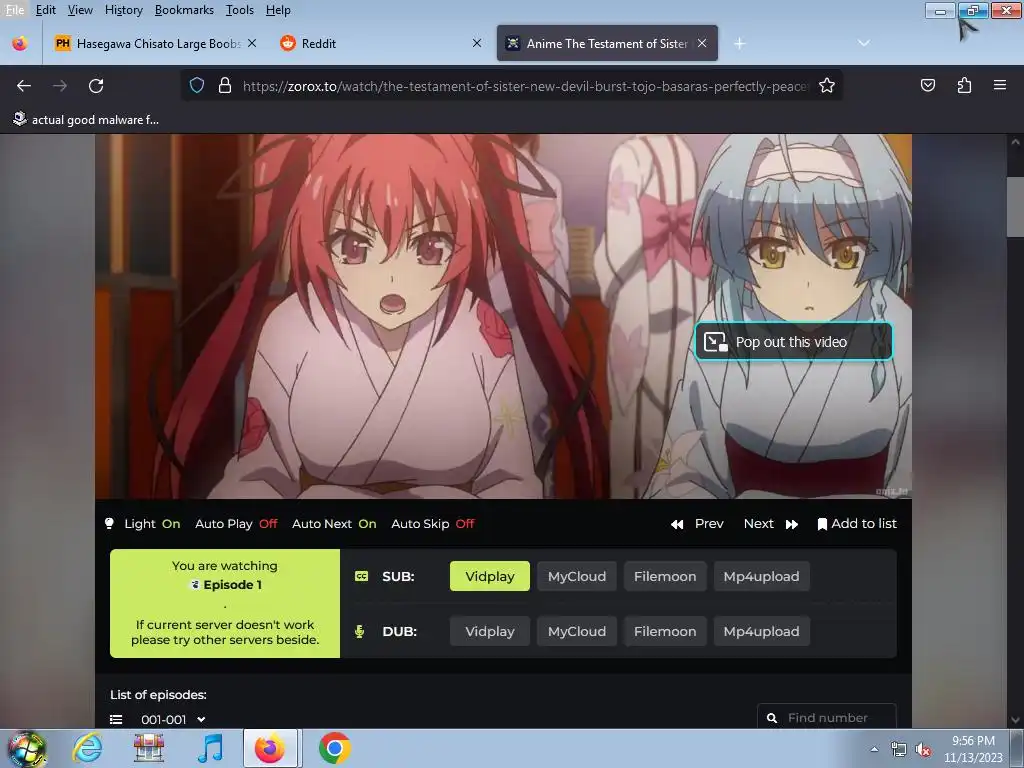Open the Windows Start button
1024x768 pixels.
pos(27,749)
